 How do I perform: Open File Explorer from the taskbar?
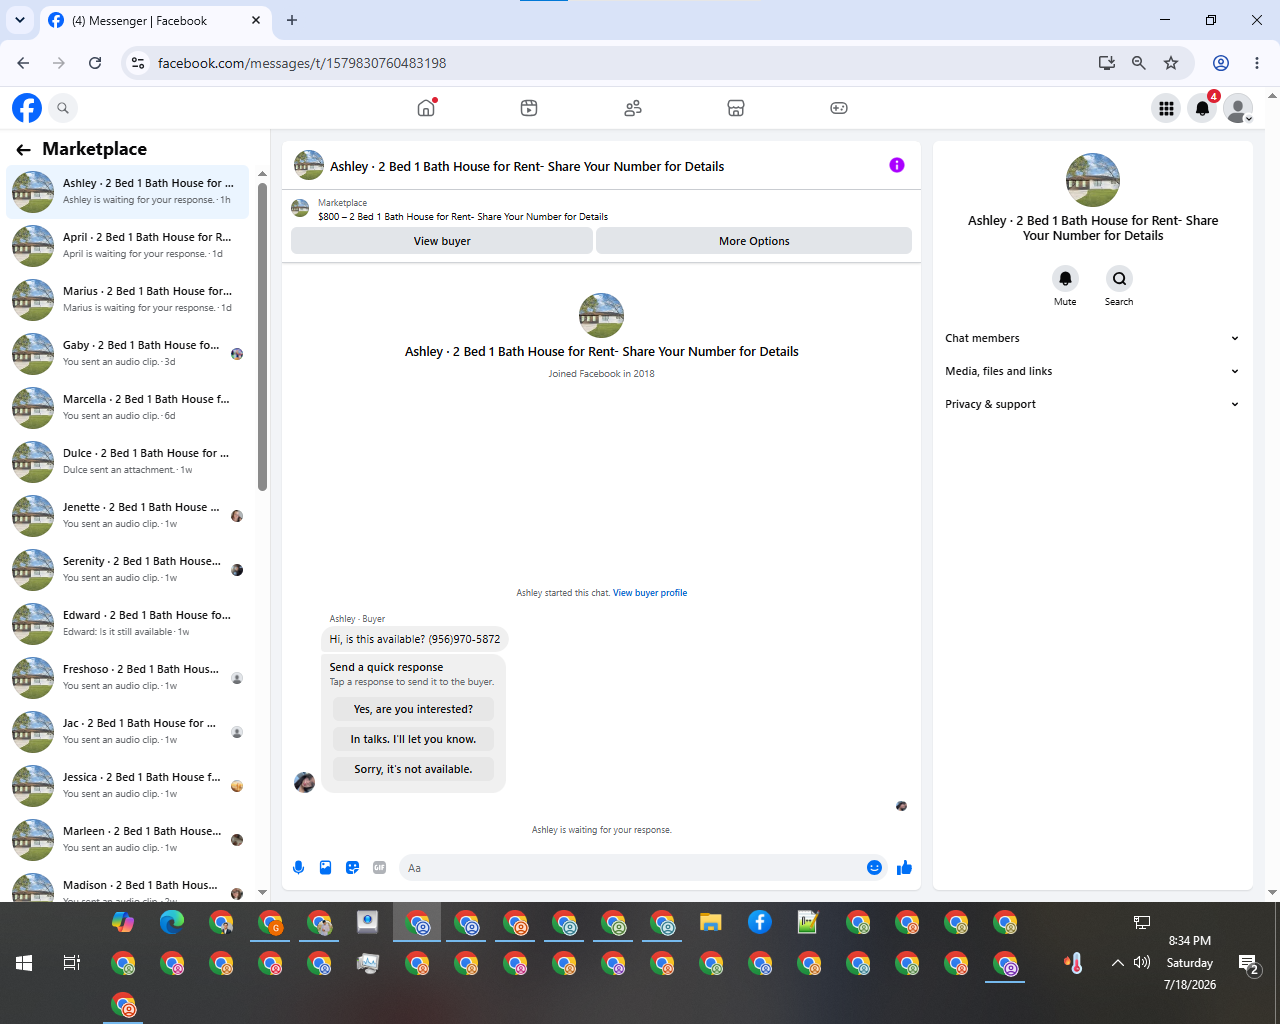tap(710, 922)
